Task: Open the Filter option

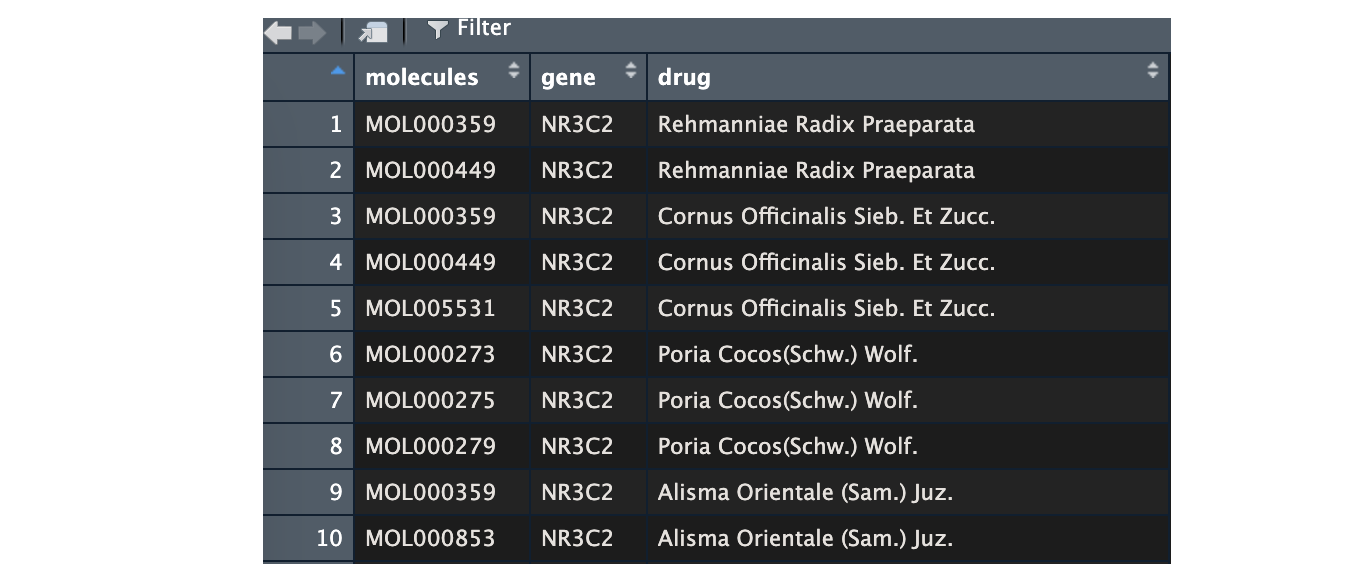Action: (469, 29)
